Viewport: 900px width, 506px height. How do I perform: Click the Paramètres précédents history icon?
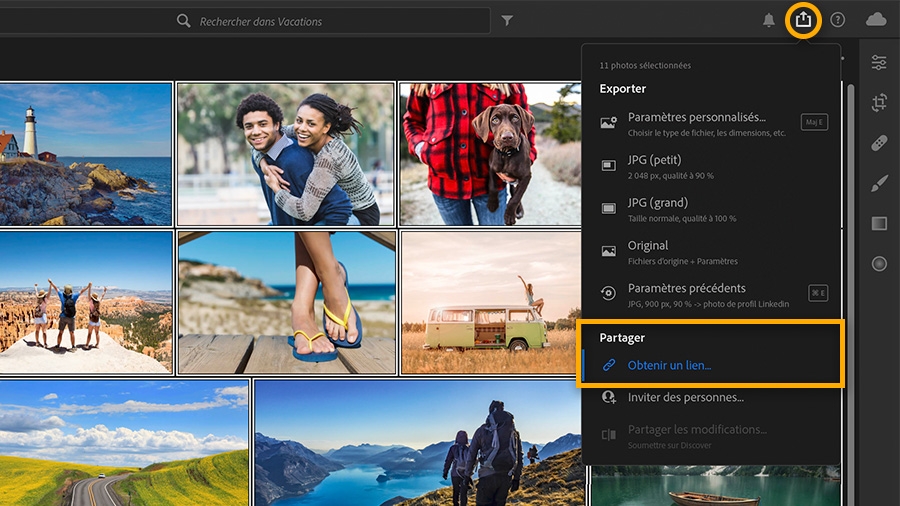608,293
